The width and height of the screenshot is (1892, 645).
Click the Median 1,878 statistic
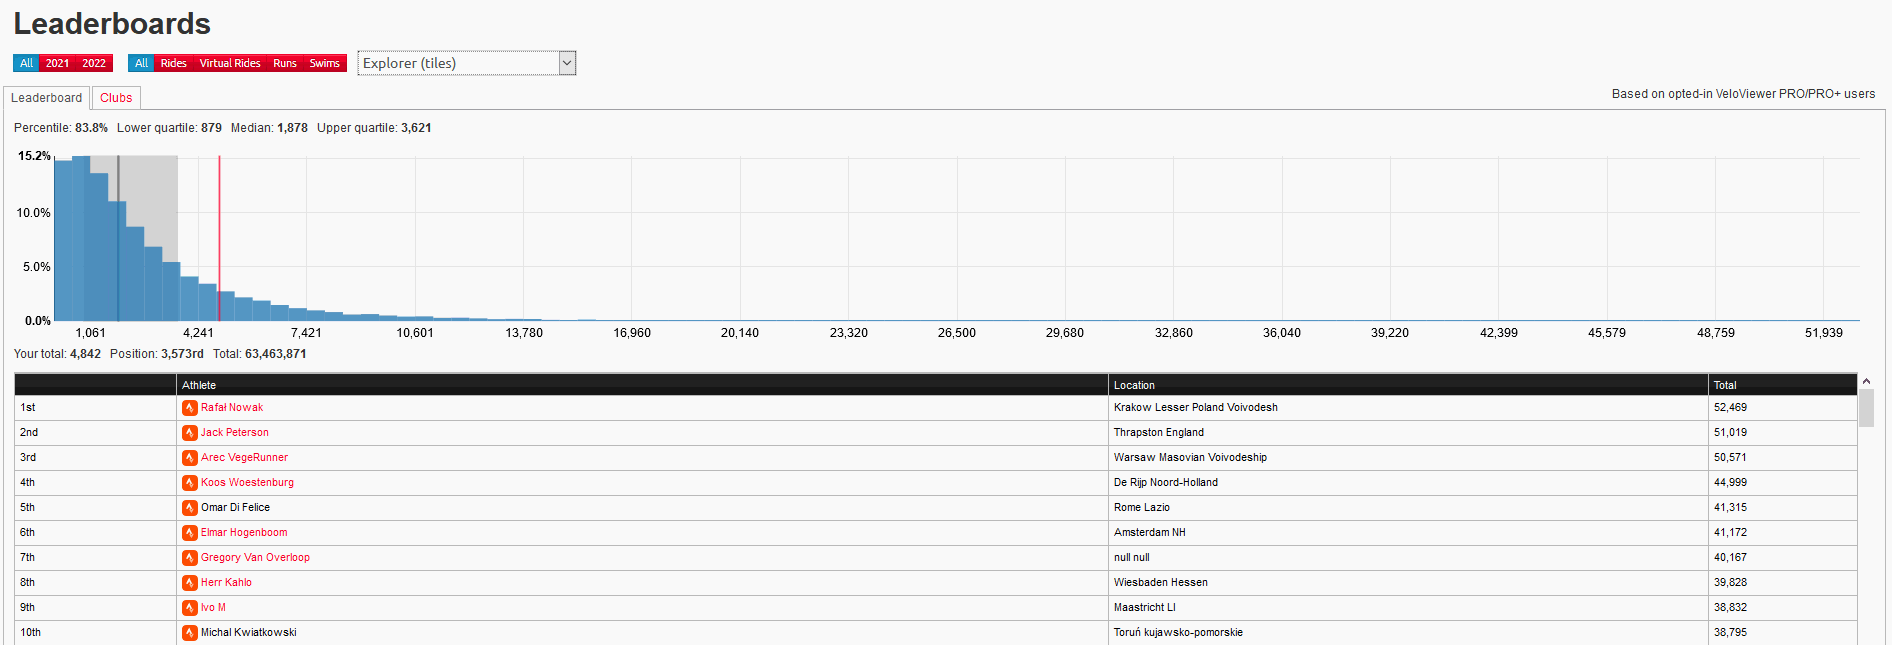tap(269, 128)
